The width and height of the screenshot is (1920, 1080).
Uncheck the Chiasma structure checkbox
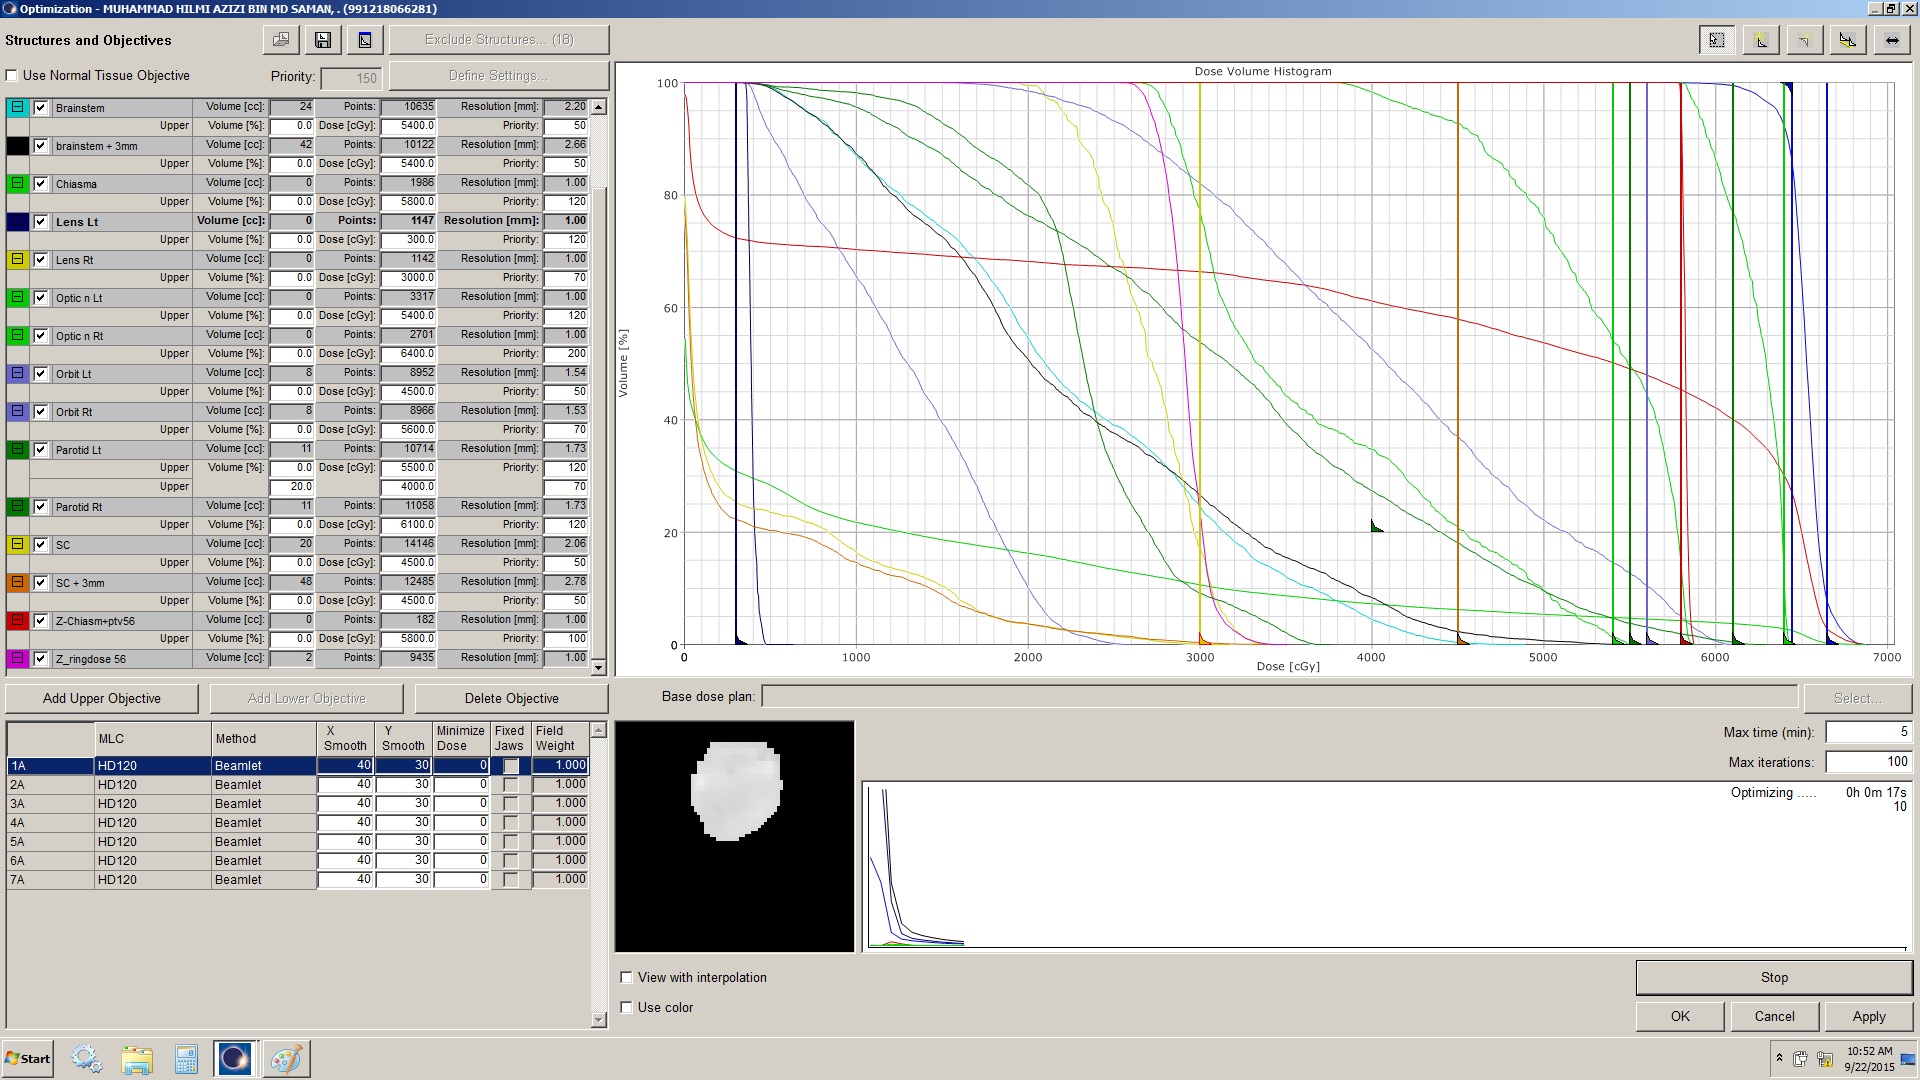(41, 184)
